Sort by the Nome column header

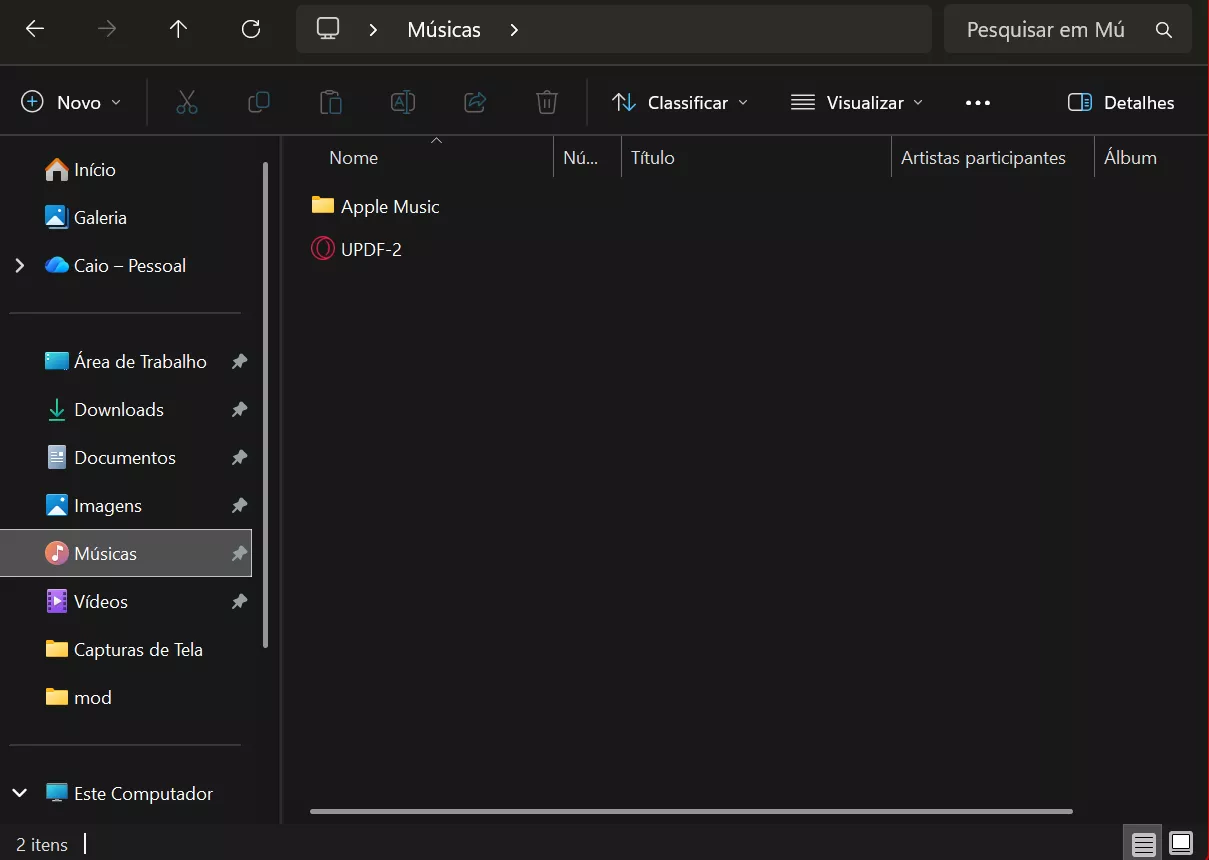353,158
